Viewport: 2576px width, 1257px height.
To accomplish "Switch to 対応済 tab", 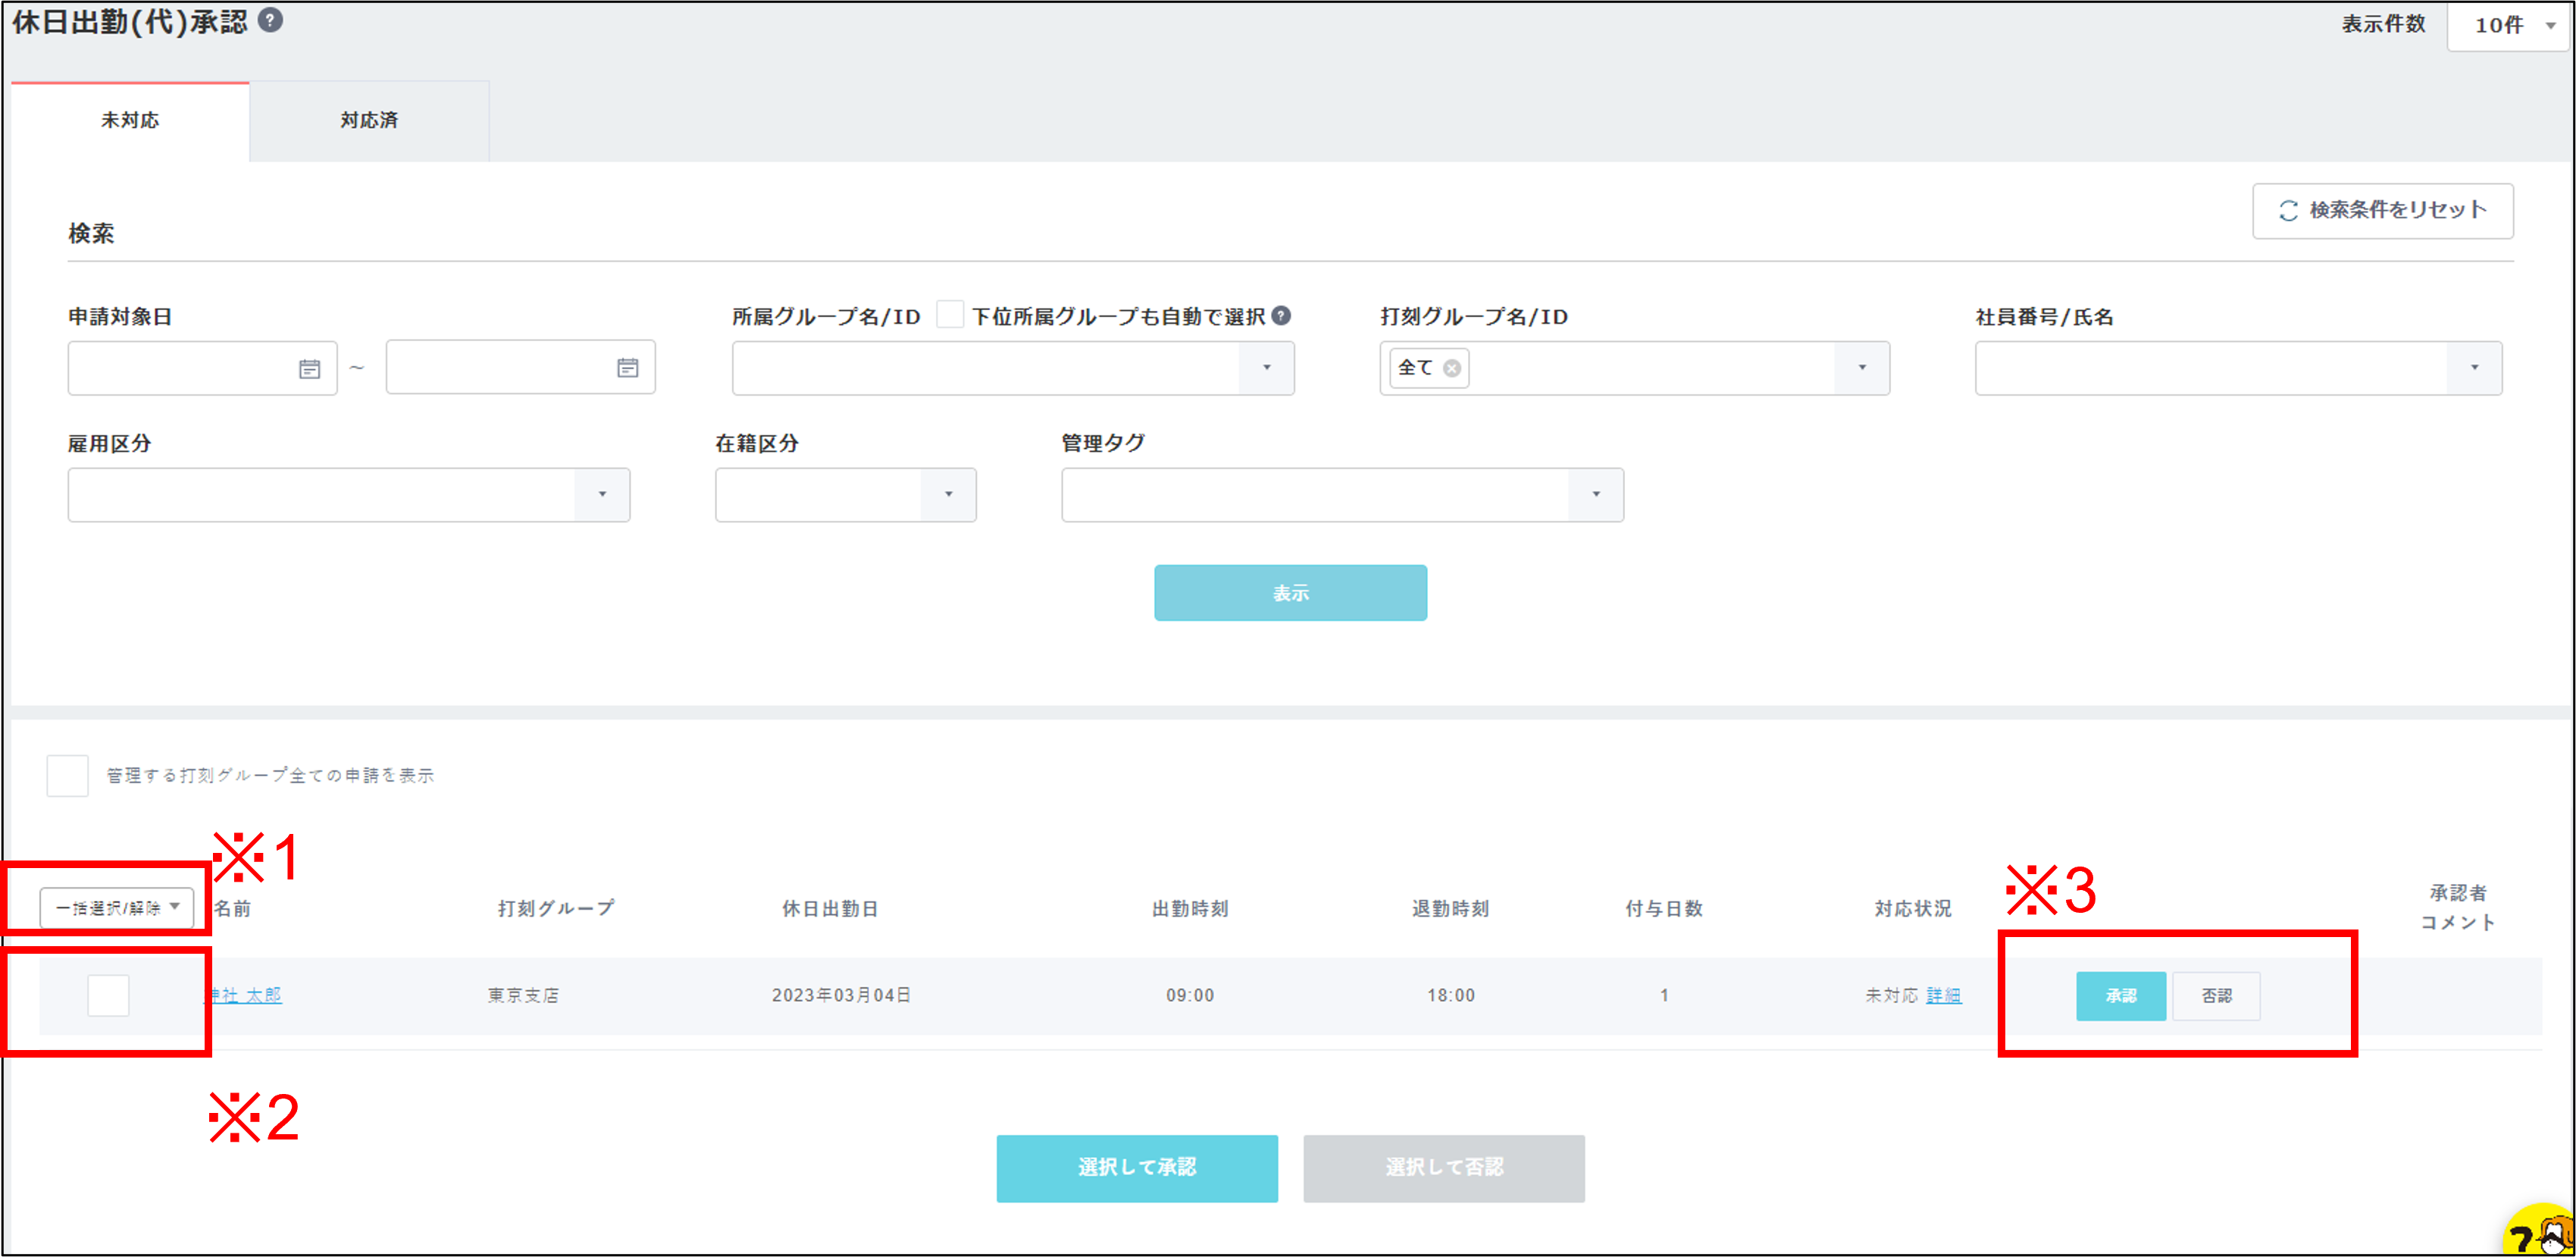I will (x=369, y=121).
